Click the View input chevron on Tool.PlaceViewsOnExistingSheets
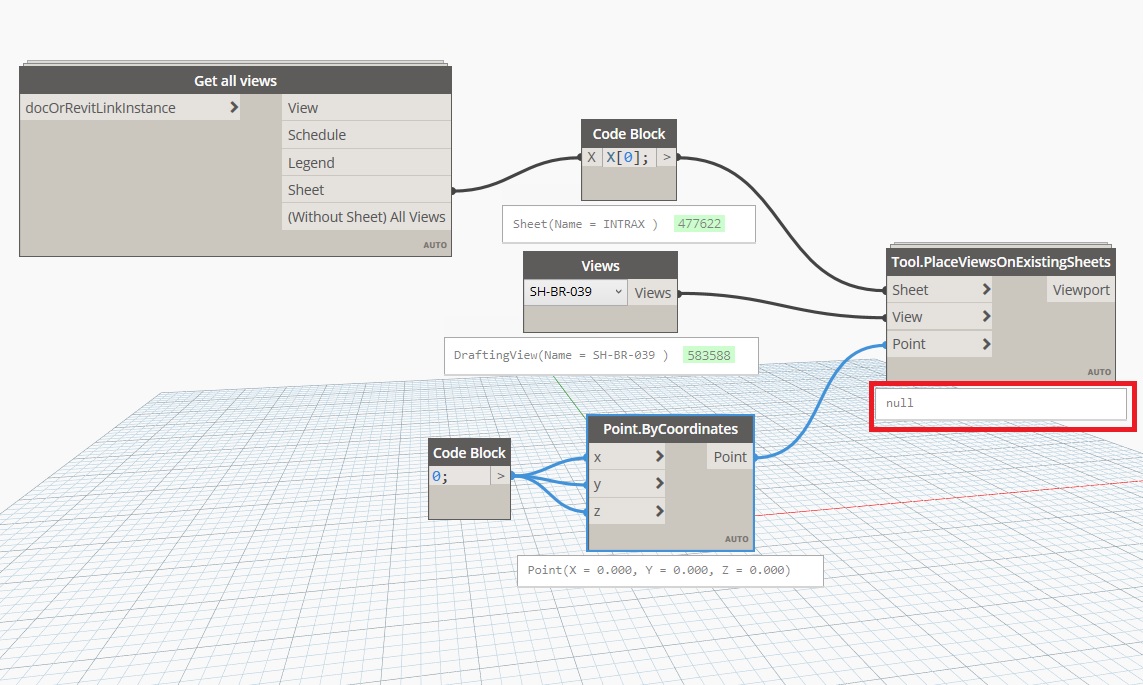Image resolution: width=1143 pixels, height=685 pixels. [985, 316]
